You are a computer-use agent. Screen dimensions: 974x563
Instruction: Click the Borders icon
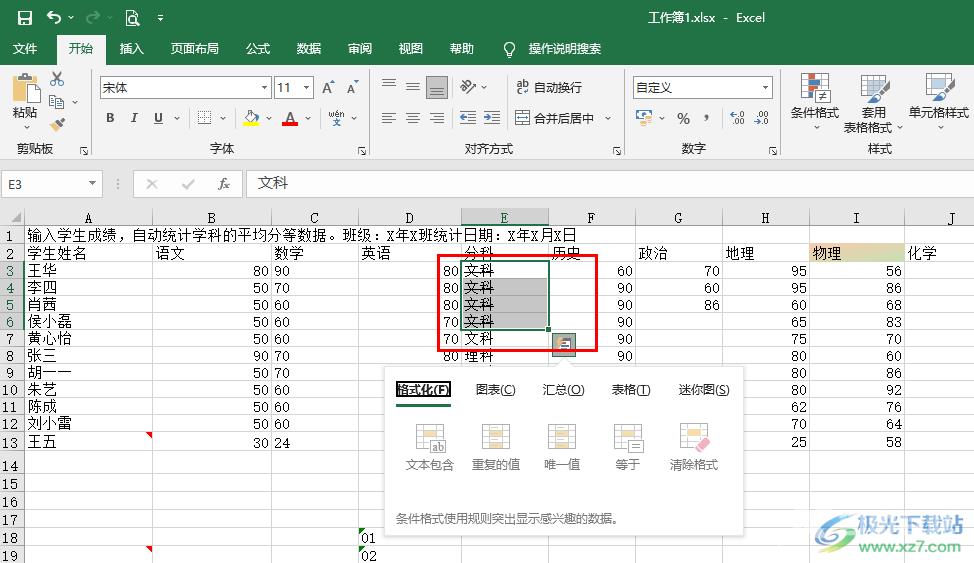pos(204,117)
